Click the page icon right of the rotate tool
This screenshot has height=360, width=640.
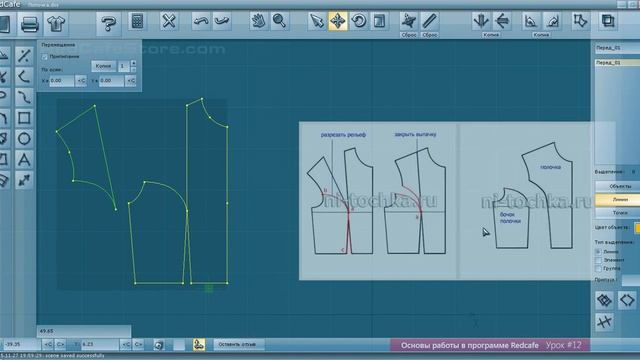click(x=380, y=21)
